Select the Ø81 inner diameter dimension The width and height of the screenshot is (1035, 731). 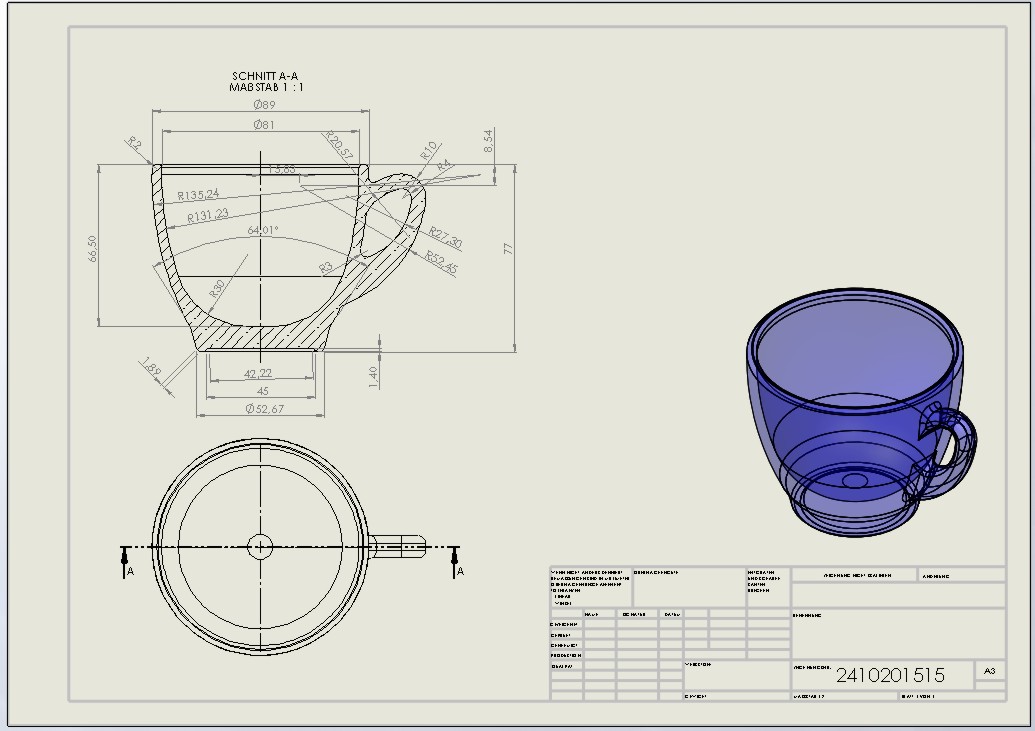(264, 124)
